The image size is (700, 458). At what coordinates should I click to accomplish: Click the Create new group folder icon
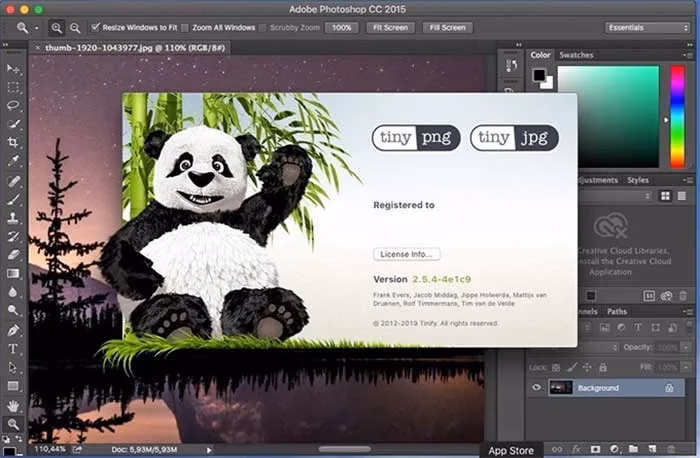coord(633,449)
